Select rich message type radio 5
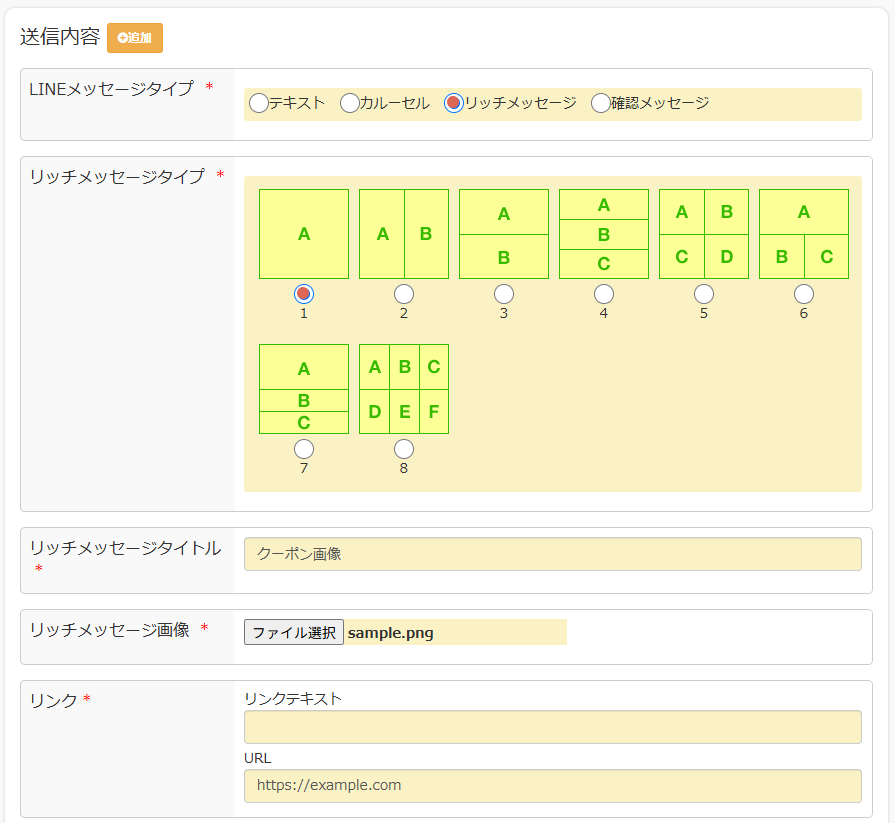The width and height of the screenshot is (895, 823). pos(704,294)
